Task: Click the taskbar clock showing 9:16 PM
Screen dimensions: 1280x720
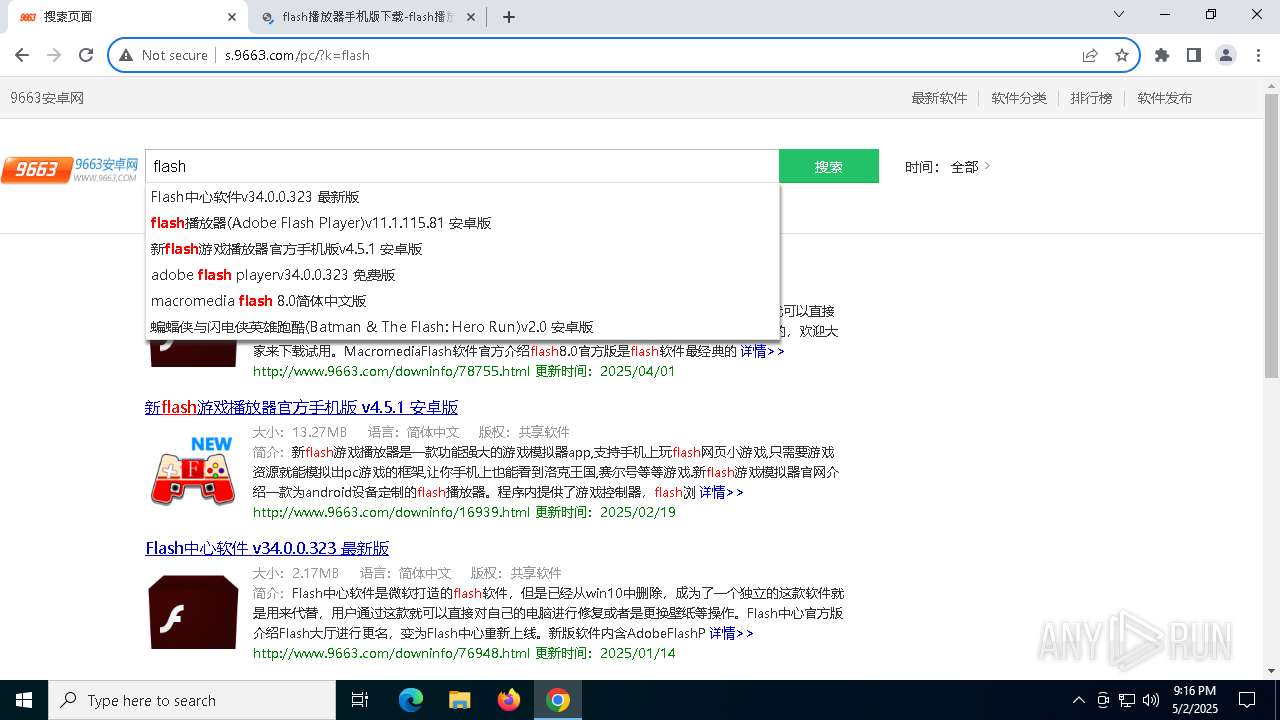Action: pyautogui.click(x=1195, y=700)
